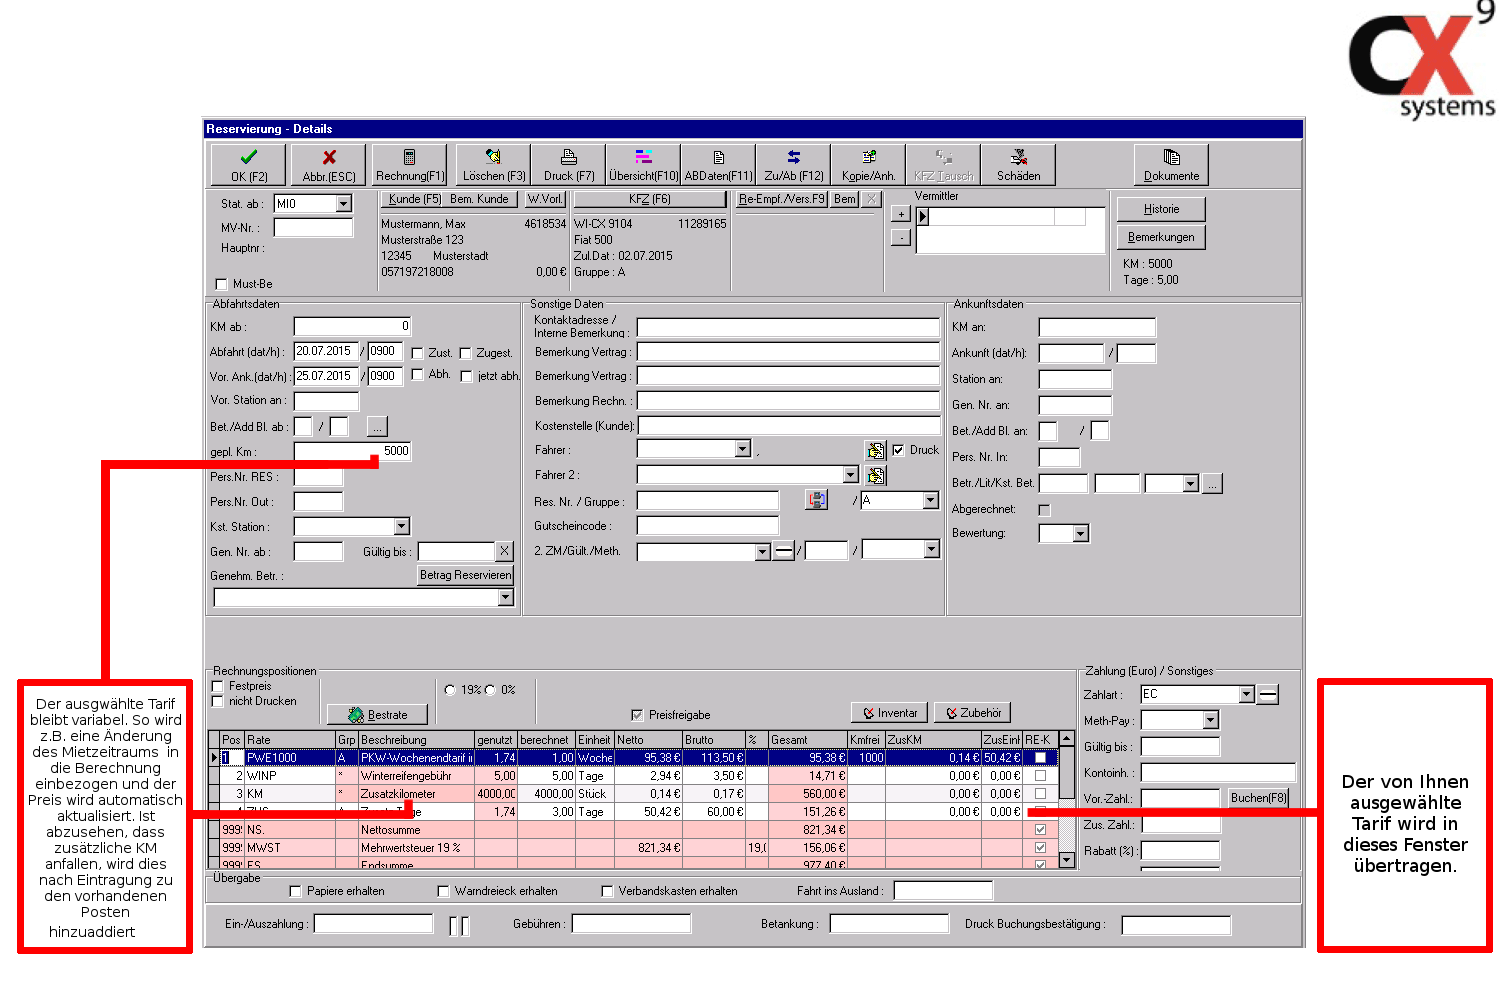Enable the Must-Be checkbox

click(222, 284)
